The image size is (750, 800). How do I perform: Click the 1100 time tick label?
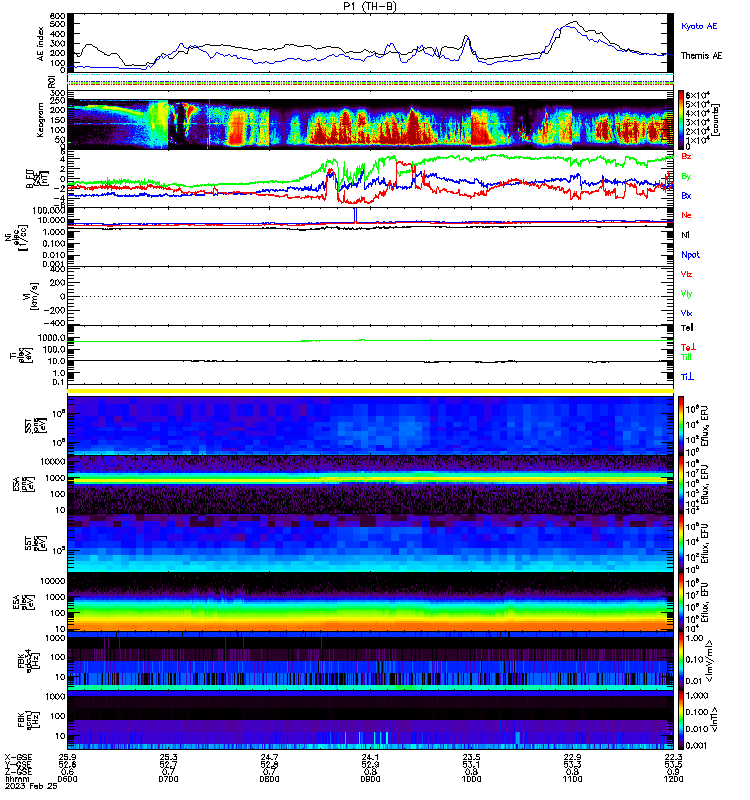click(572, 779)
